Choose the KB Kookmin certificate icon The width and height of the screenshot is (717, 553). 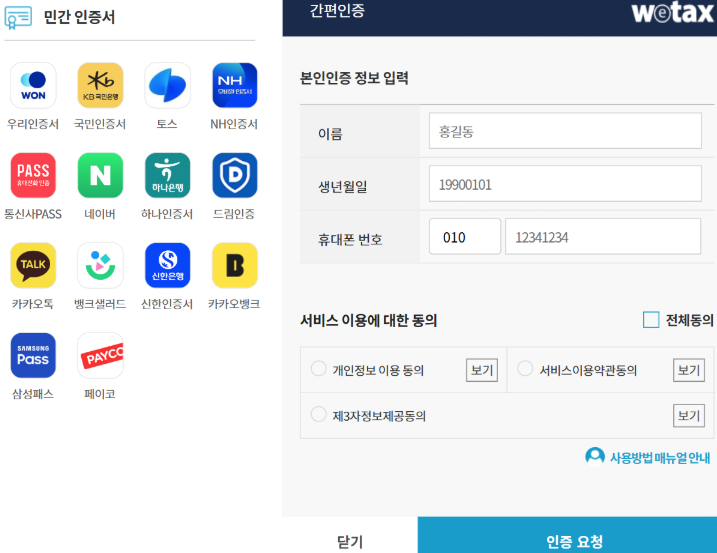[x=100, y=86]
